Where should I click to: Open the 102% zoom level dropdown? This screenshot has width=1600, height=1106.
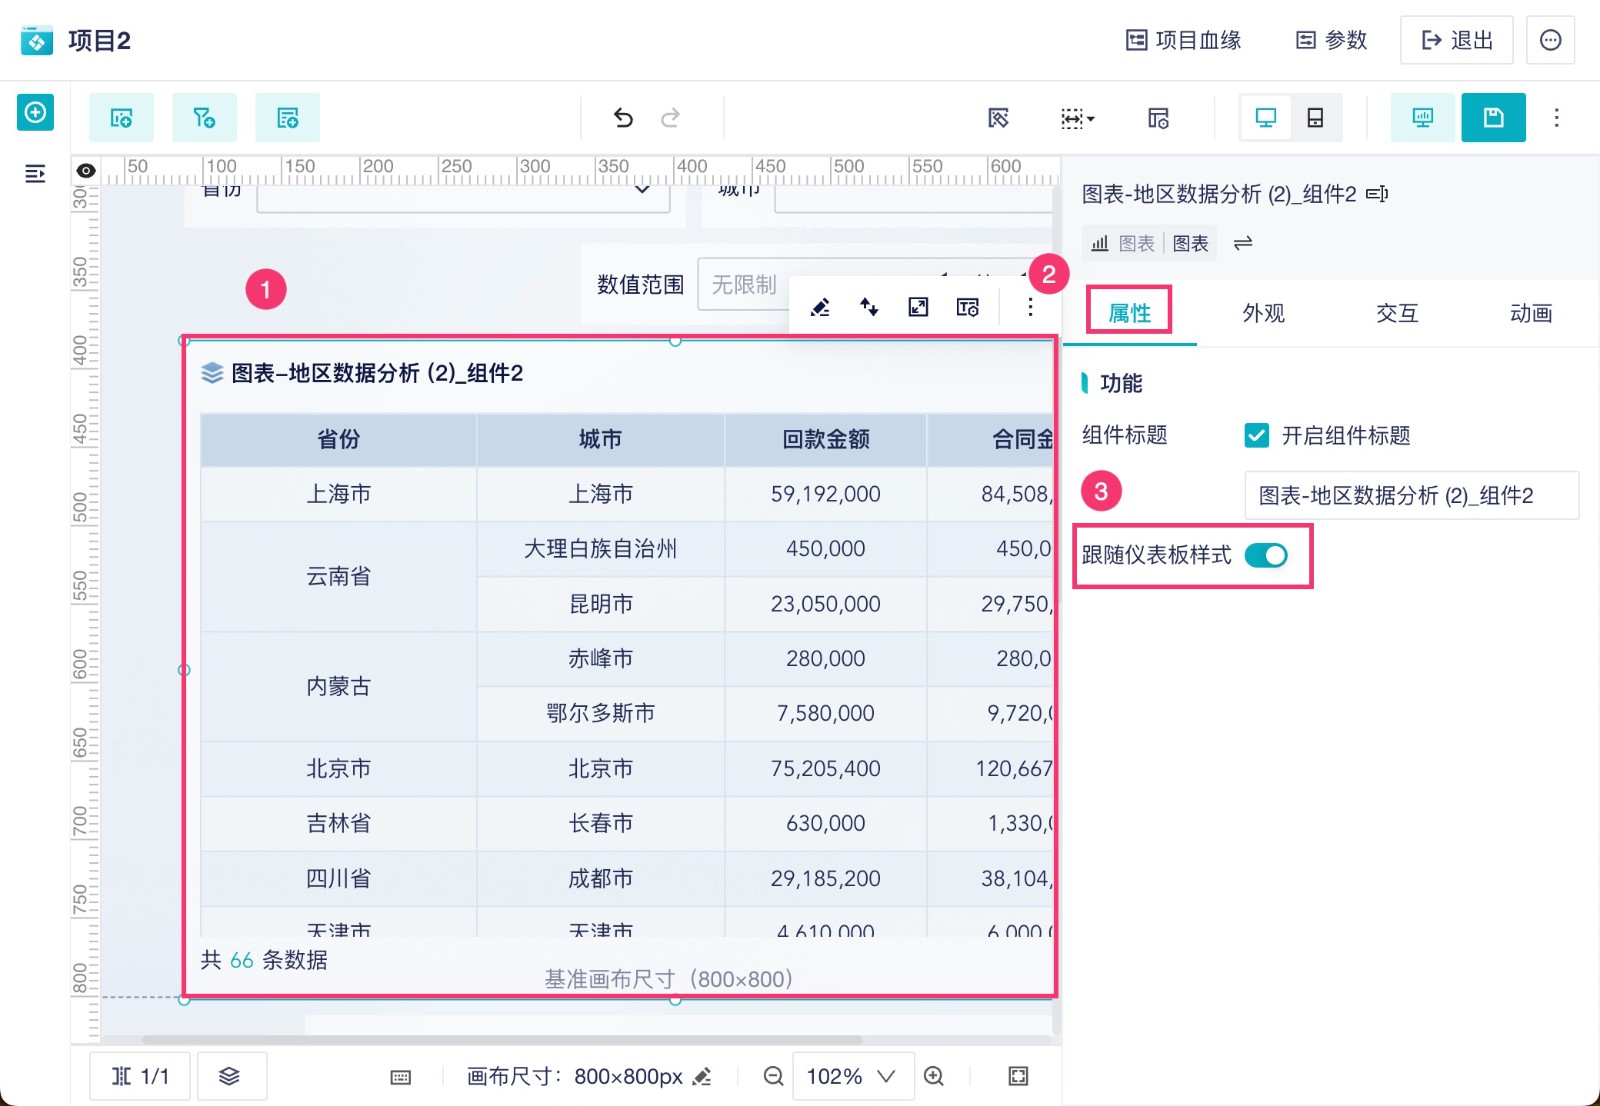(853, 1076)
